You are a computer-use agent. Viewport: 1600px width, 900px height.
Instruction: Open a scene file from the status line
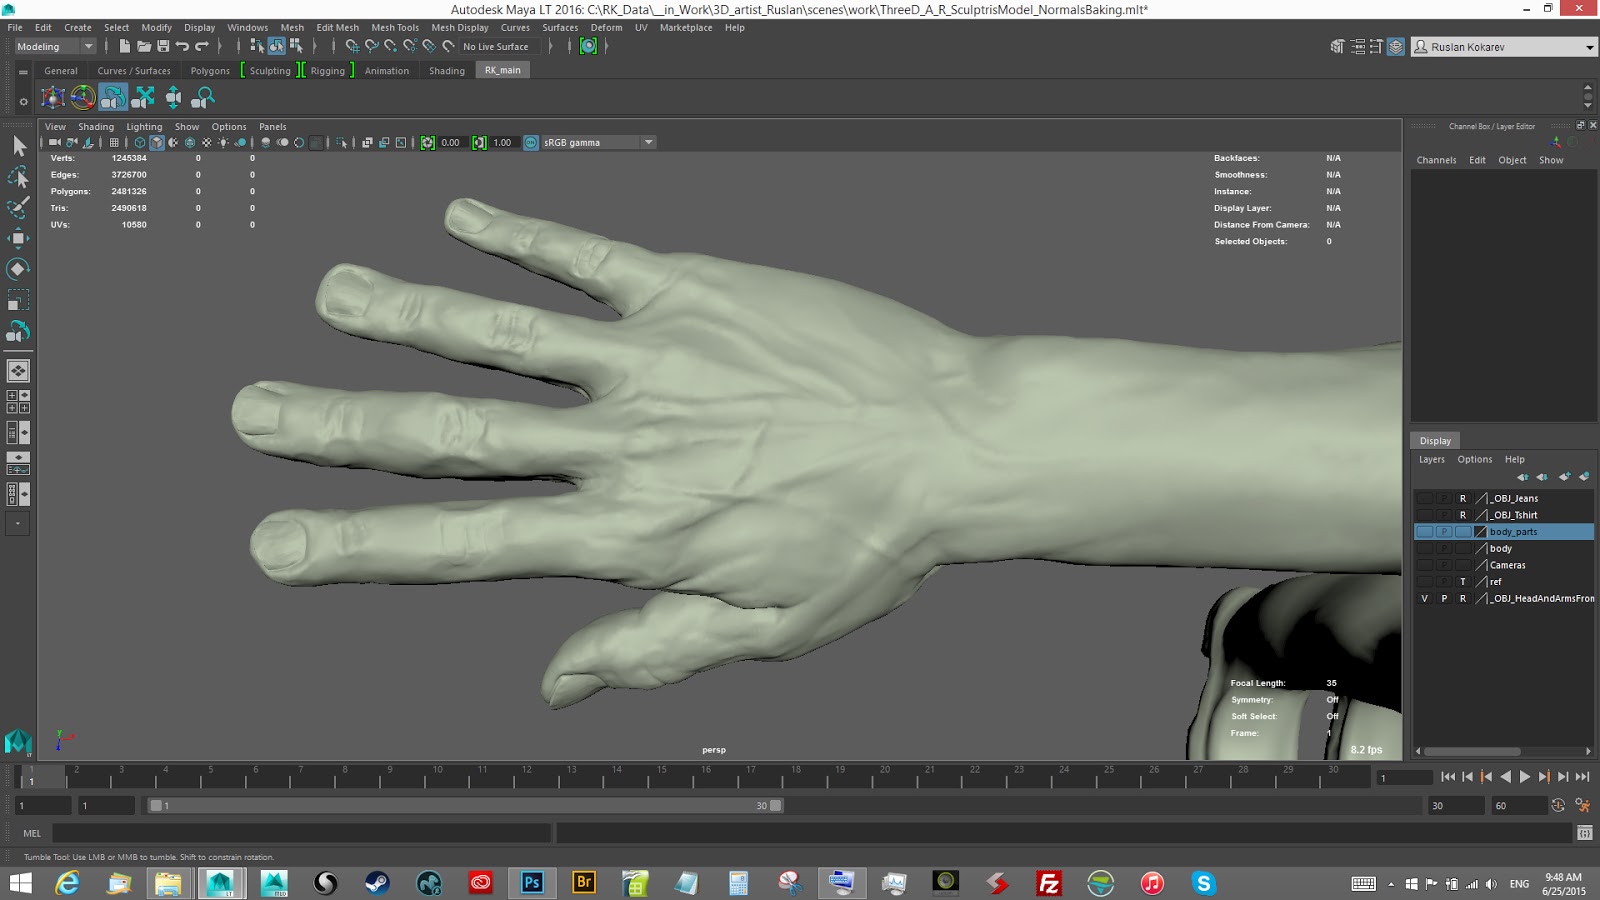[144, 46]
